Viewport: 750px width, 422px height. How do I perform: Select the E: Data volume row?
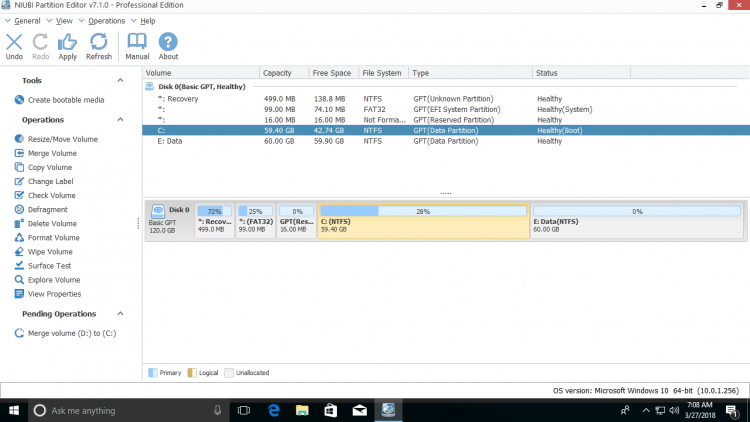pos(446,141)
